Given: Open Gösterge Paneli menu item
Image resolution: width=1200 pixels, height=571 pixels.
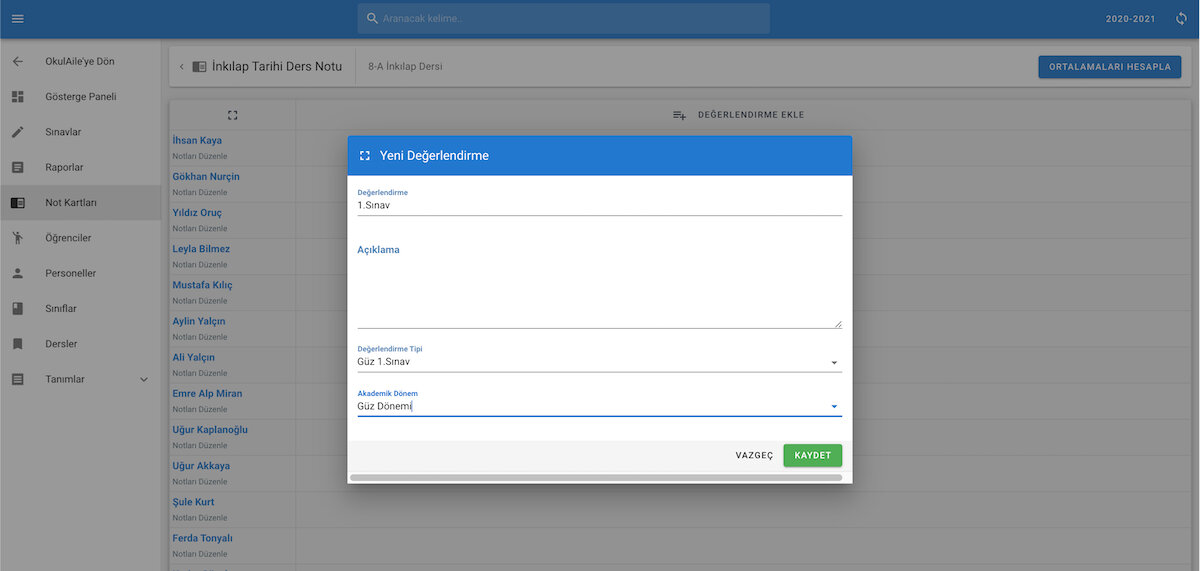Looking at the screenshot, I should tap(80, 97).
